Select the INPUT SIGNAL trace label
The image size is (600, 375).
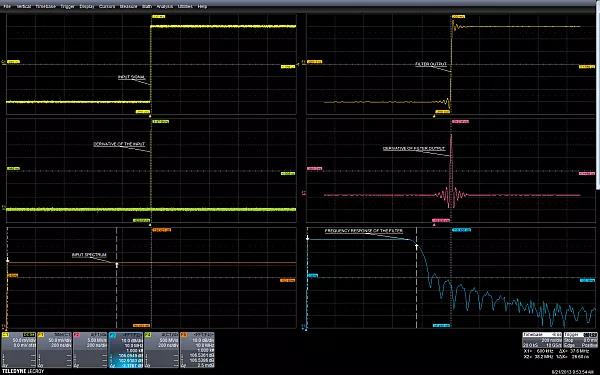coord(131,77)
